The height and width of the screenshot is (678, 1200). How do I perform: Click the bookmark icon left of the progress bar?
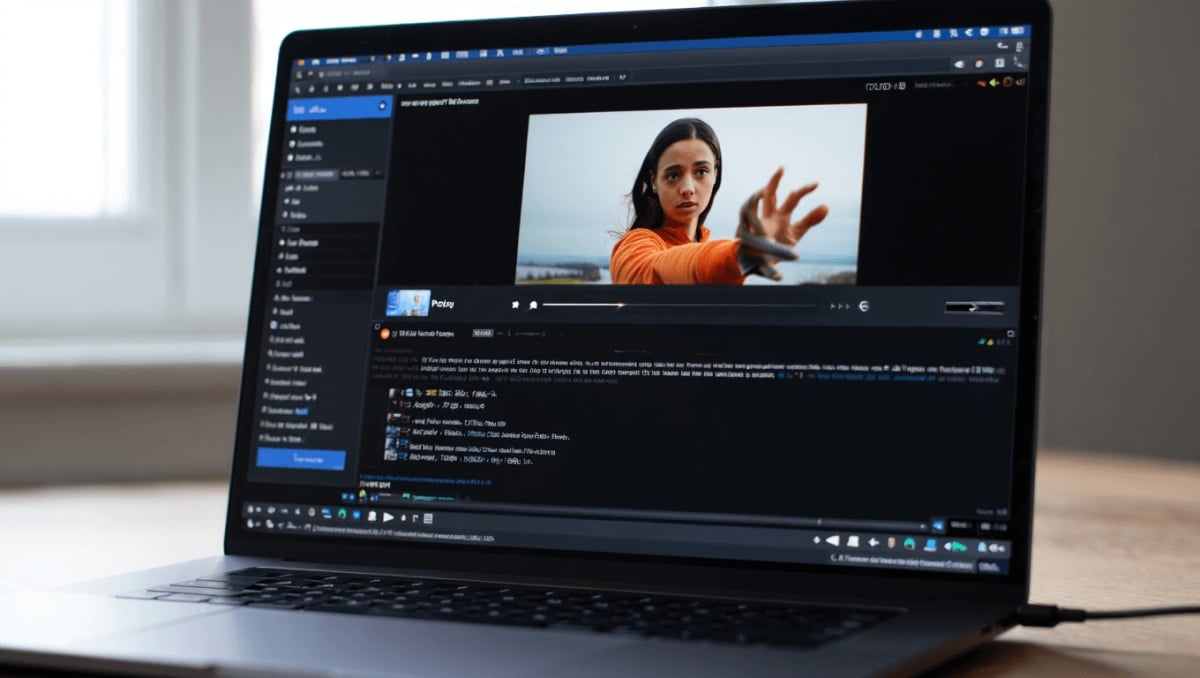tap(533, 303)
